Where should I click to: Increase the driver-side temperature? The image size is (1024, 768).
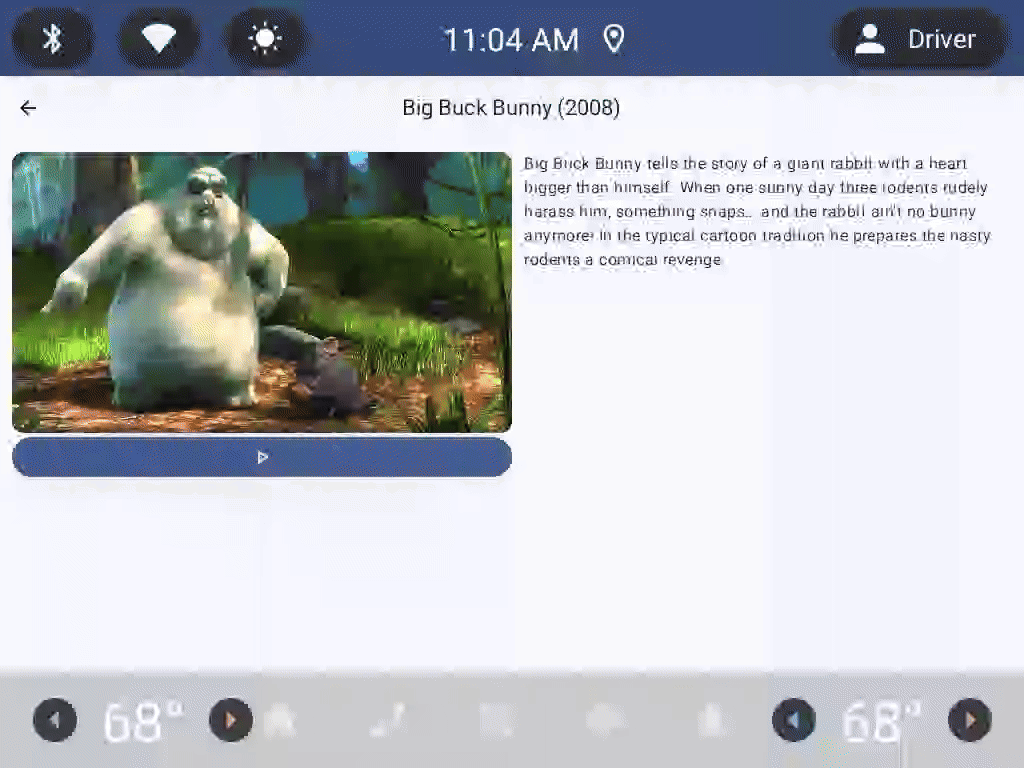coord(230,720)
